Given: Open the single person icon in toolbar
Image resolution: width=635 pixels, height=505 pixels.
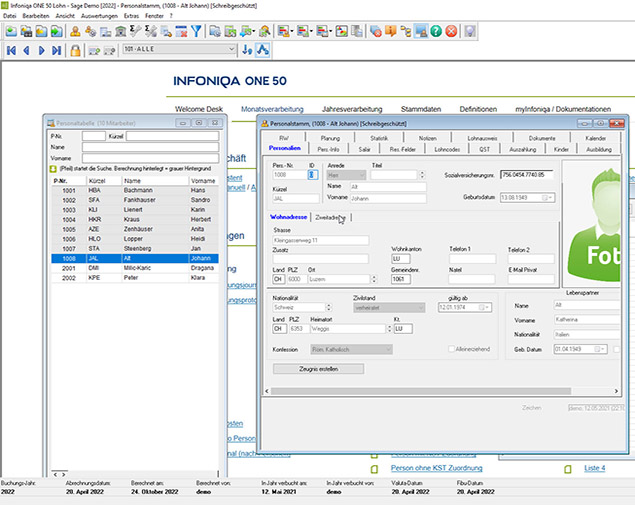Looking at the screenshot, I should (x=75, y=31).
